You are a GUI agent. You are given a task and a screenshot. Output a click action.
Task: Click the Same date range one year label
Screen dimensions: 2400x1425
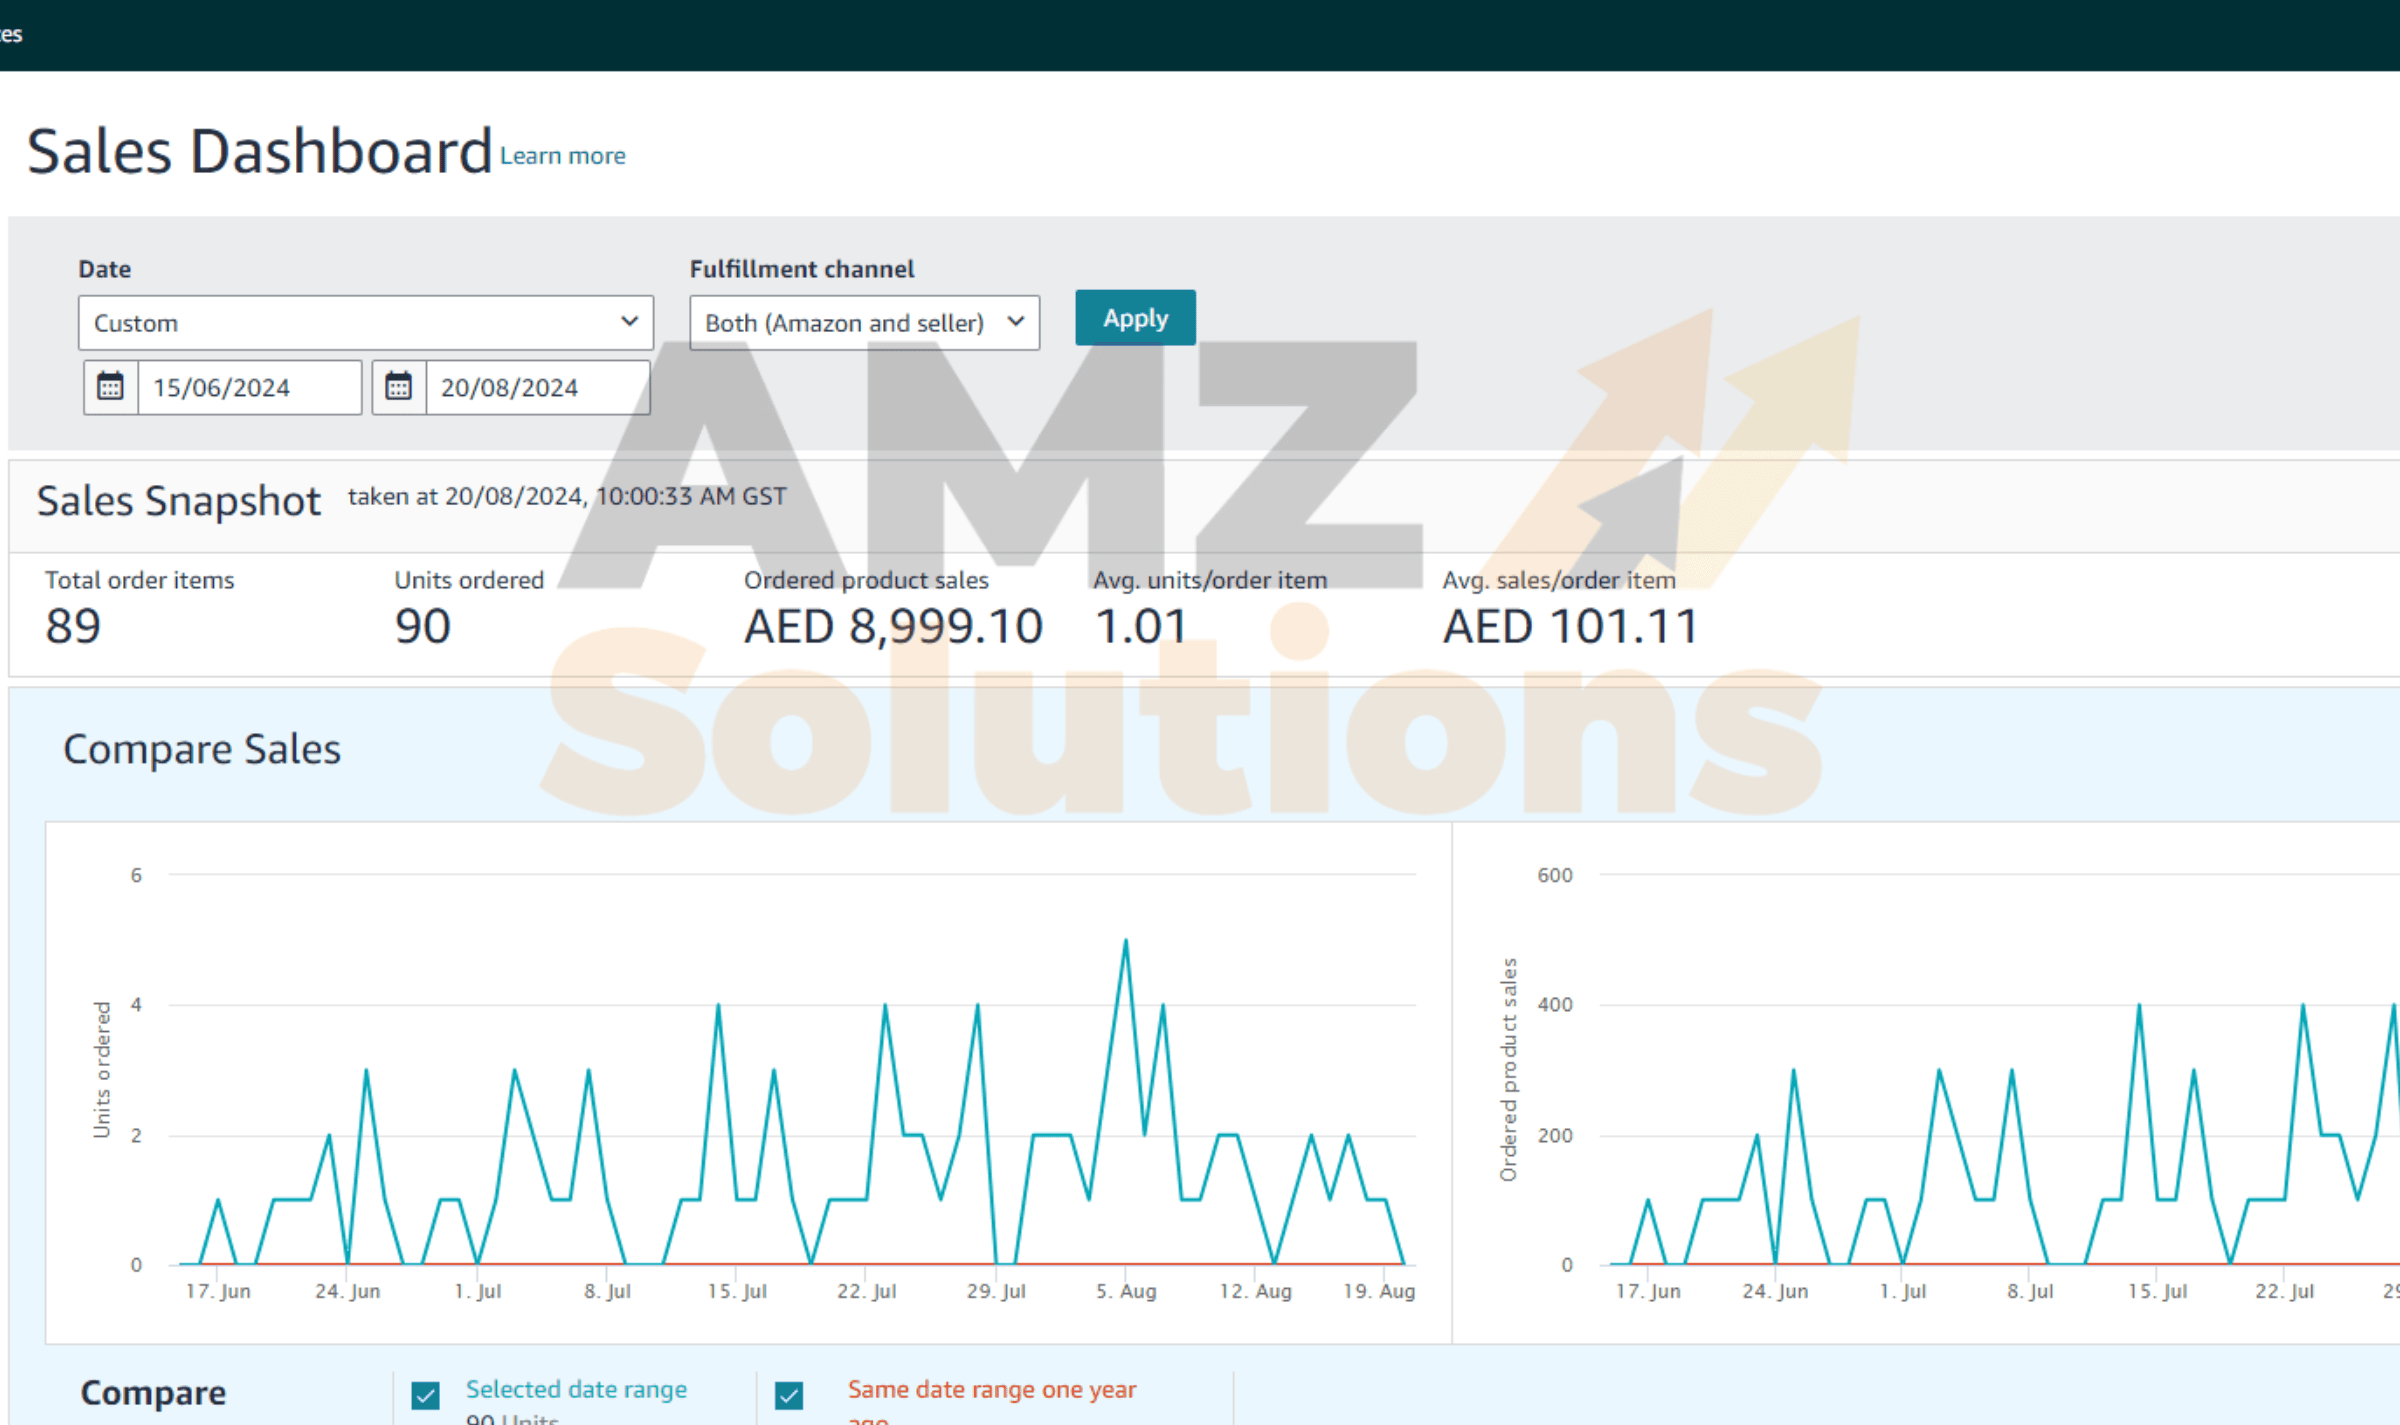click(x=991, y=1390)
